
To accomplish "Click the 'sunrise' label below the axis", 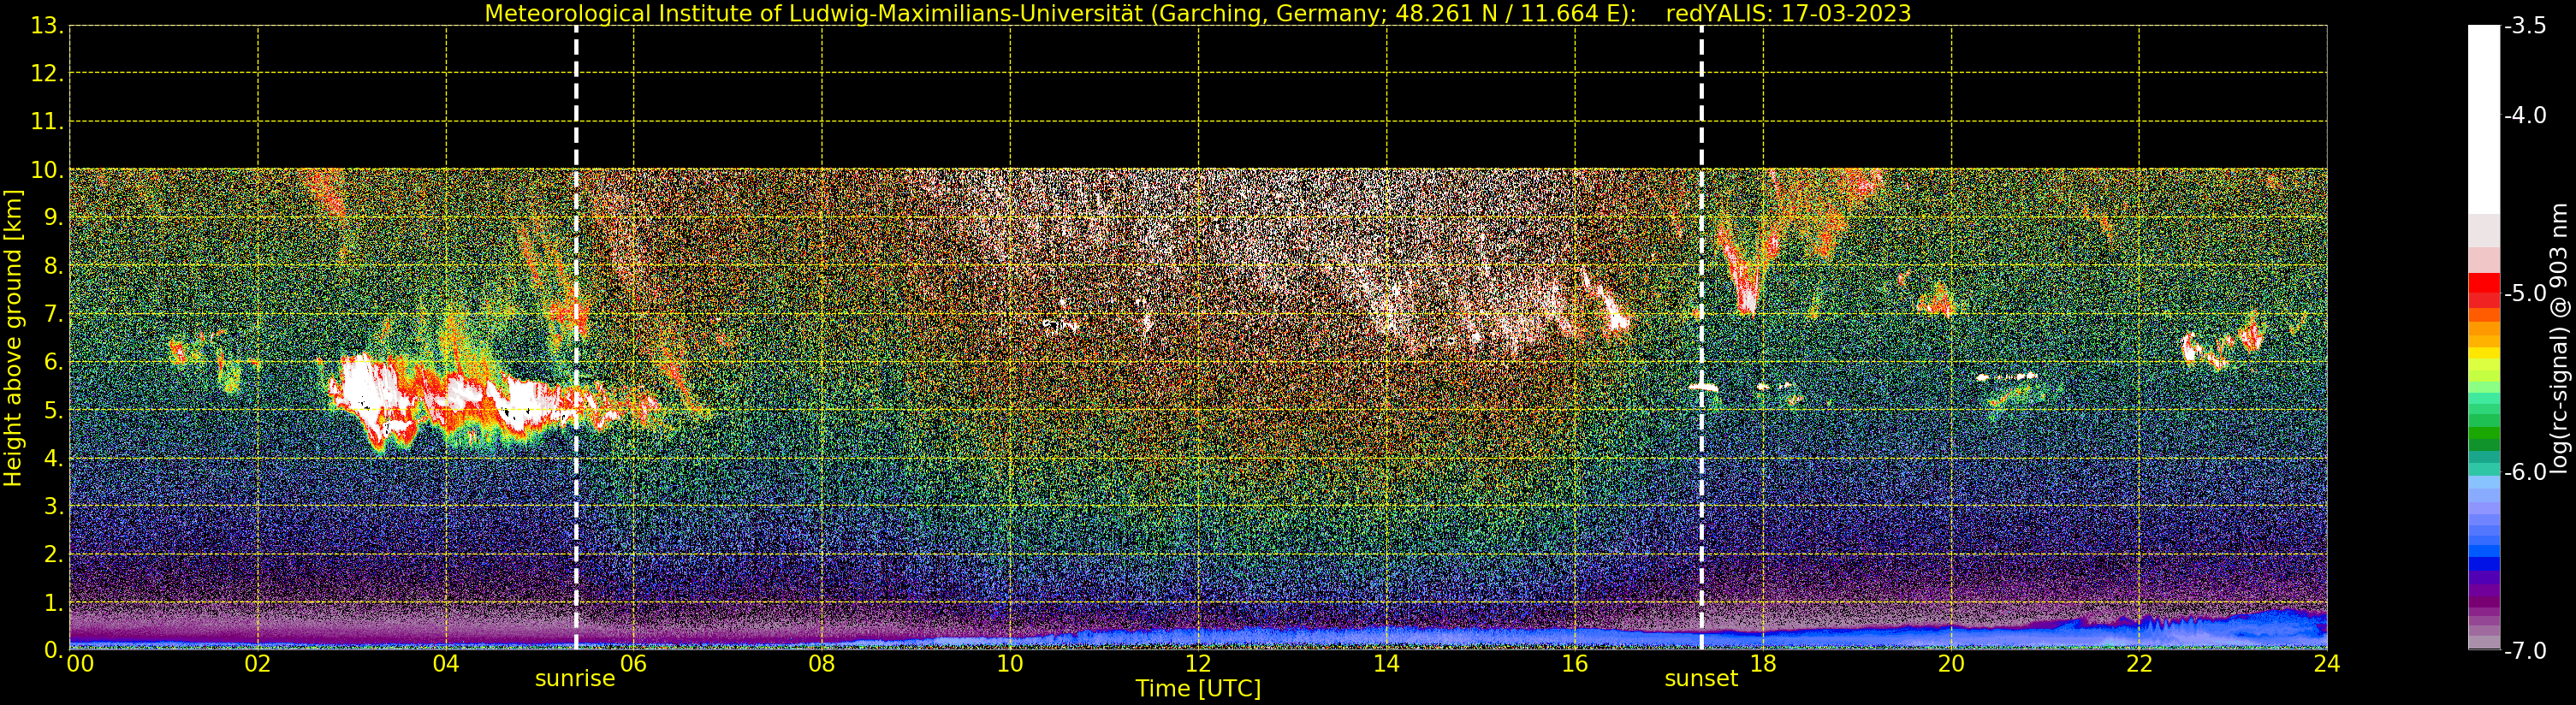I will 575,679.
